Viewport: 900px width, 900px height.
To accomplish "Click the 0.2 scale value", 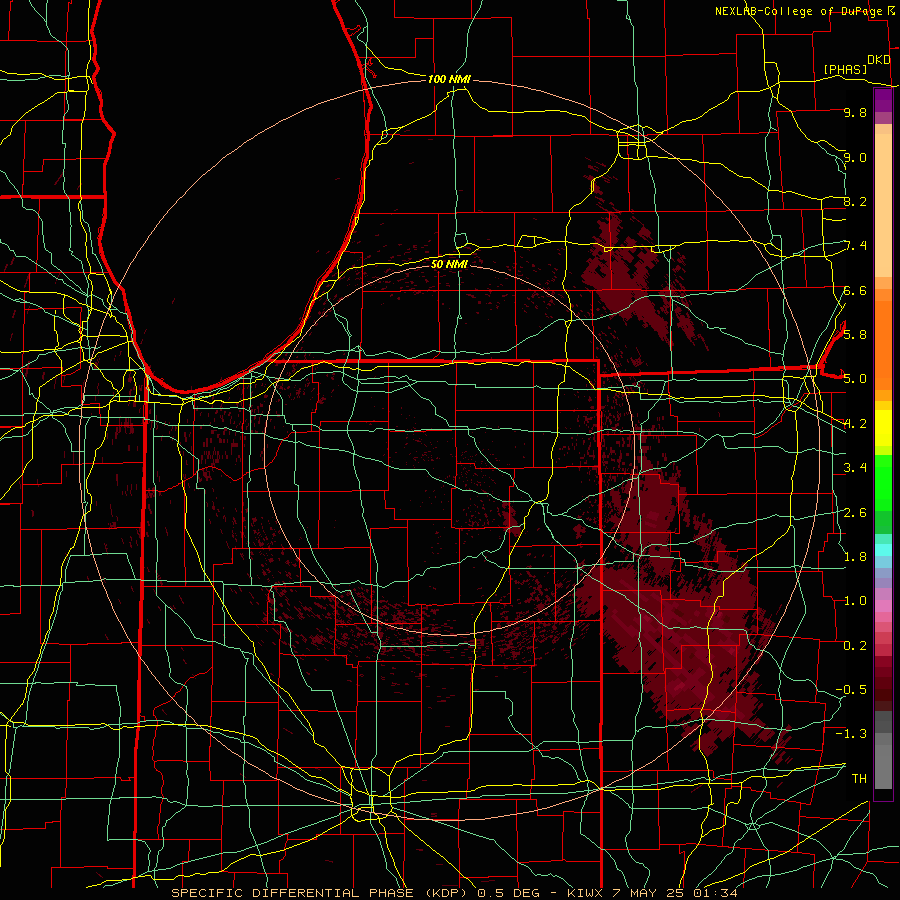I will (855, 646).
